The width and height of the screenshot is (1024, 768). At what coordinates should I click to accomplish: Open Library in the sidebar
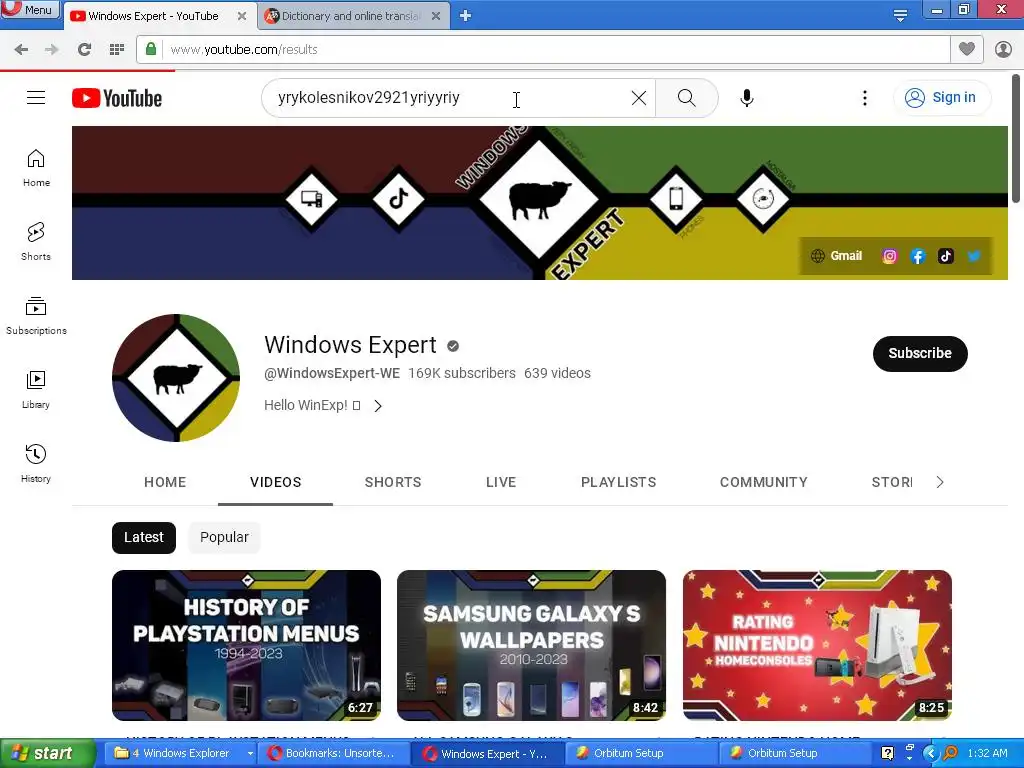click(36, 390)
